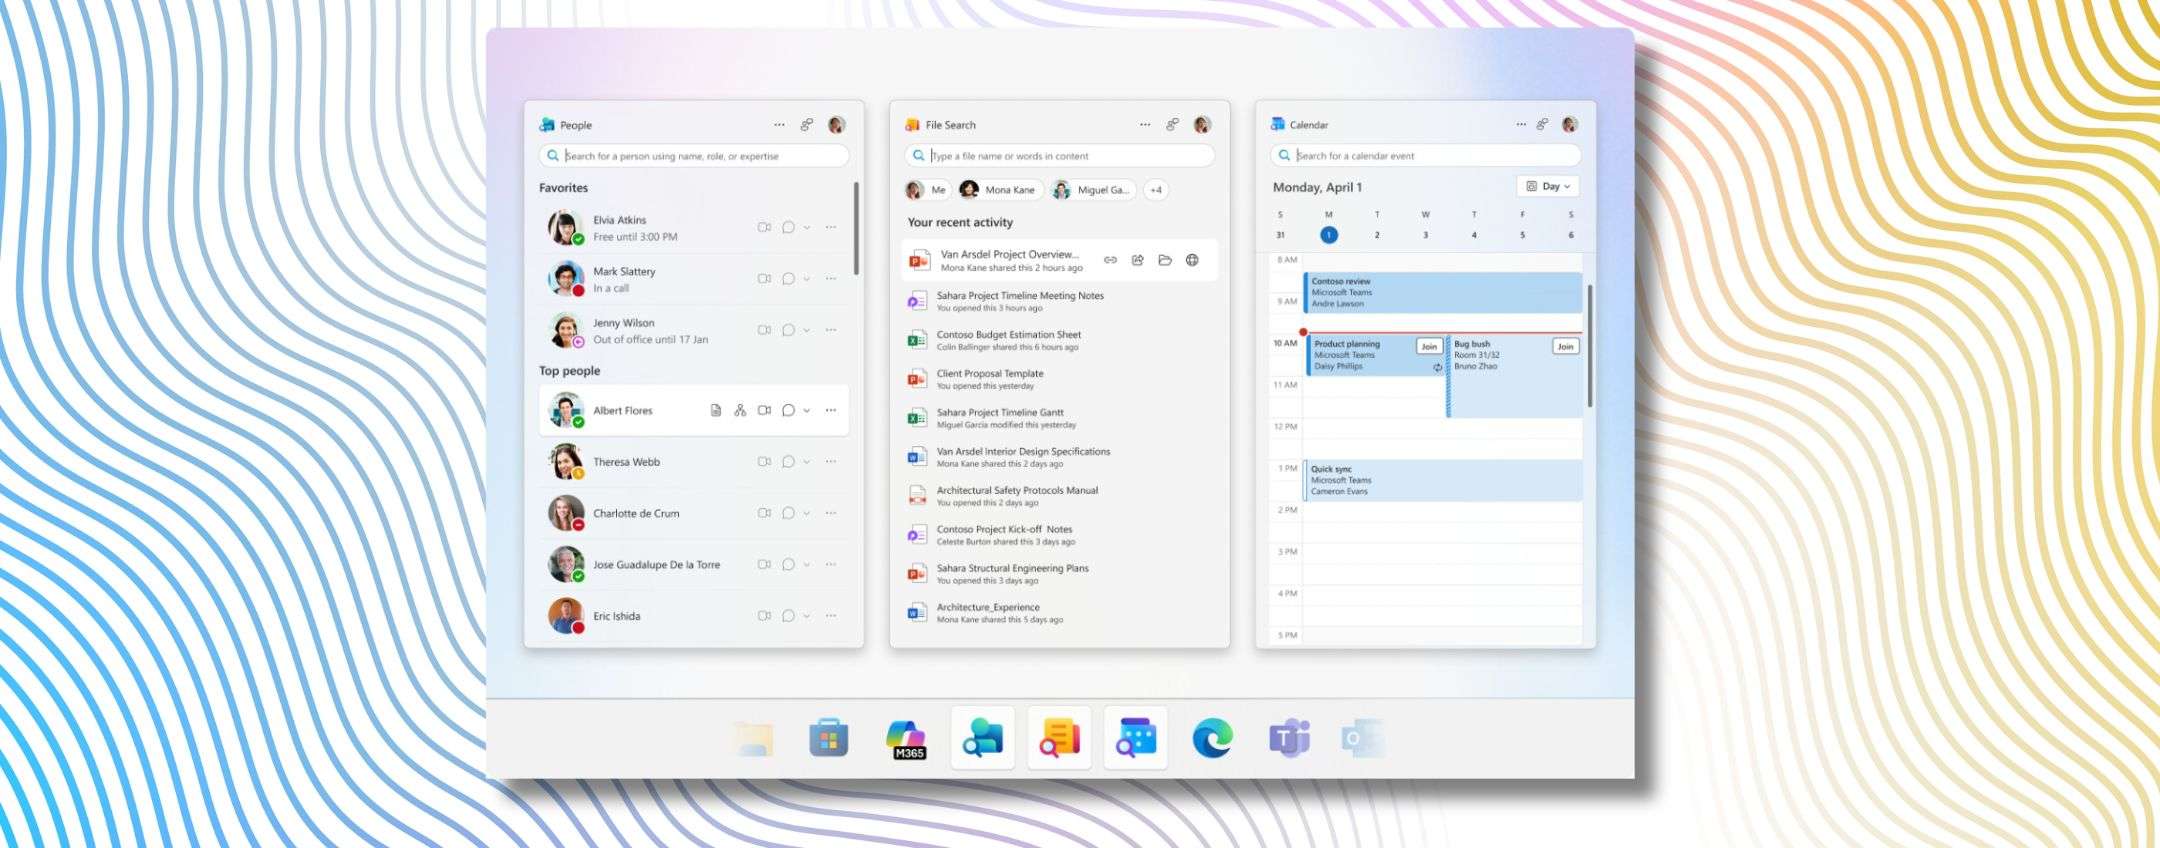Open Calendar panel more options
Screen dimensions: 2160x848
tap(1521, 125)
